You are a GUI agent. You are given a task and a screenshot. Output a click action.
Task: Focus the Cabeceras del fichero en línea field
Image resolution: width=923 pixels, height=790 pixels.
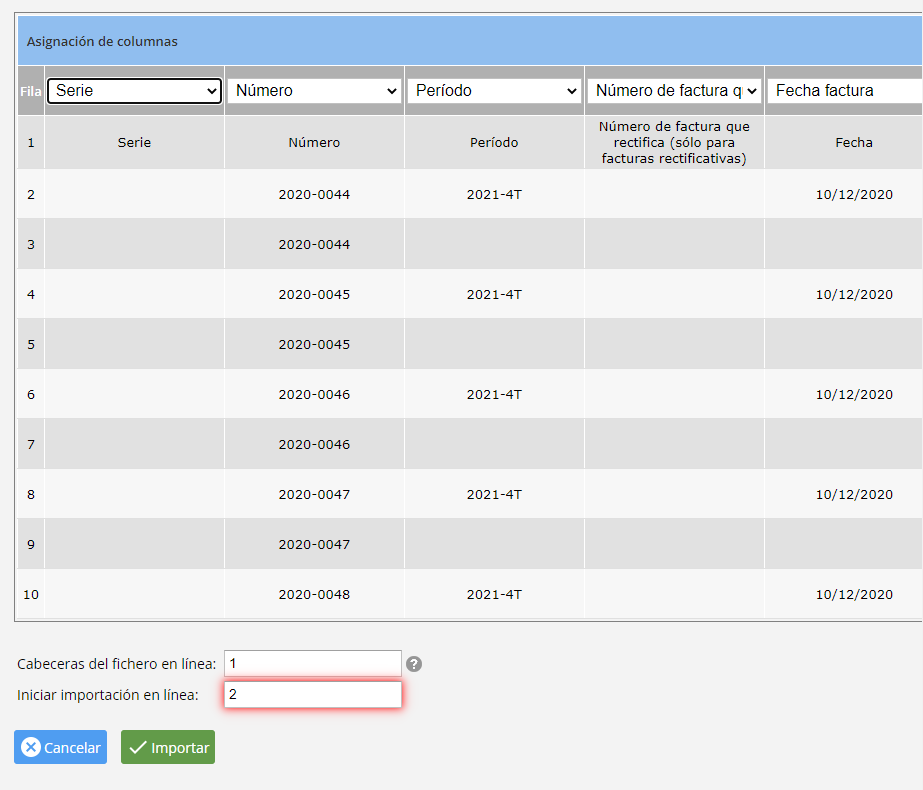(313, 663)
